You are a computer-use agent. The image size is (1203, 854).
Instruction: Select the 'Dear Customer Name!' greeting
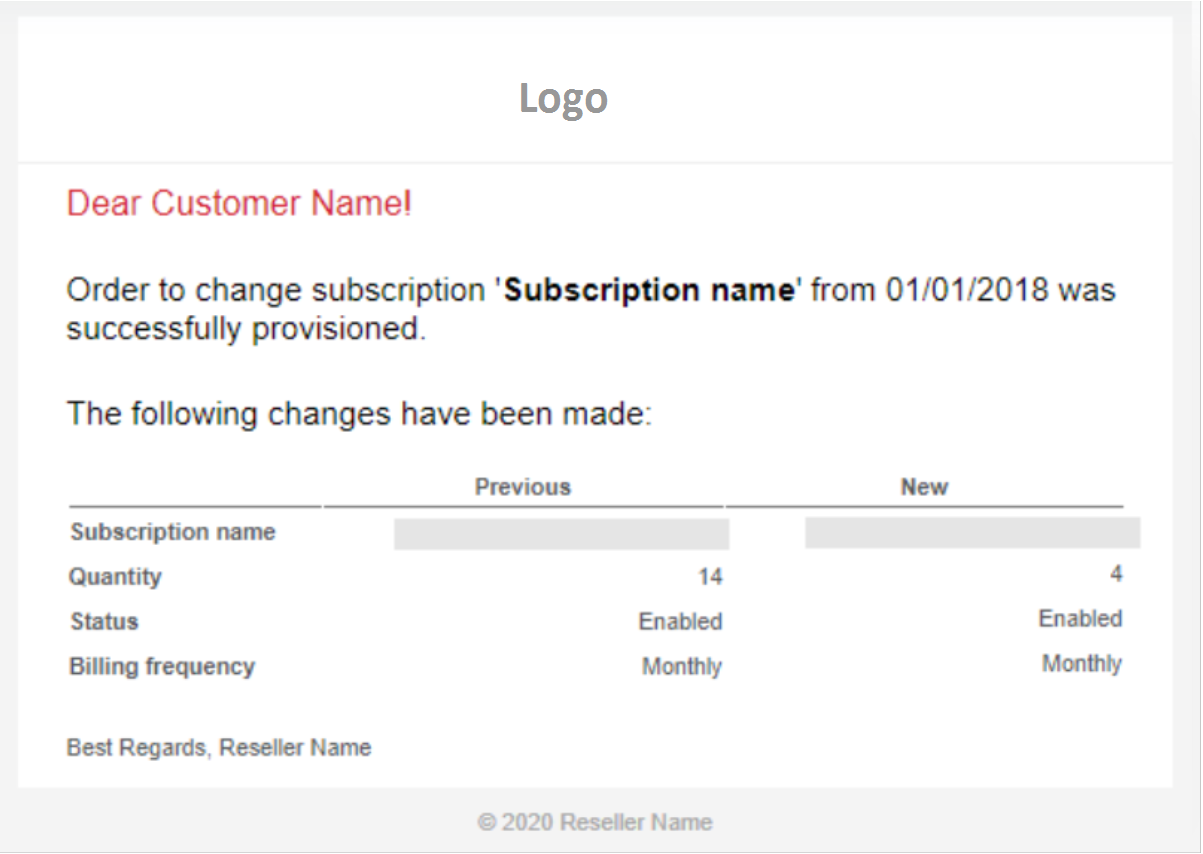click(x=239, y=204)
